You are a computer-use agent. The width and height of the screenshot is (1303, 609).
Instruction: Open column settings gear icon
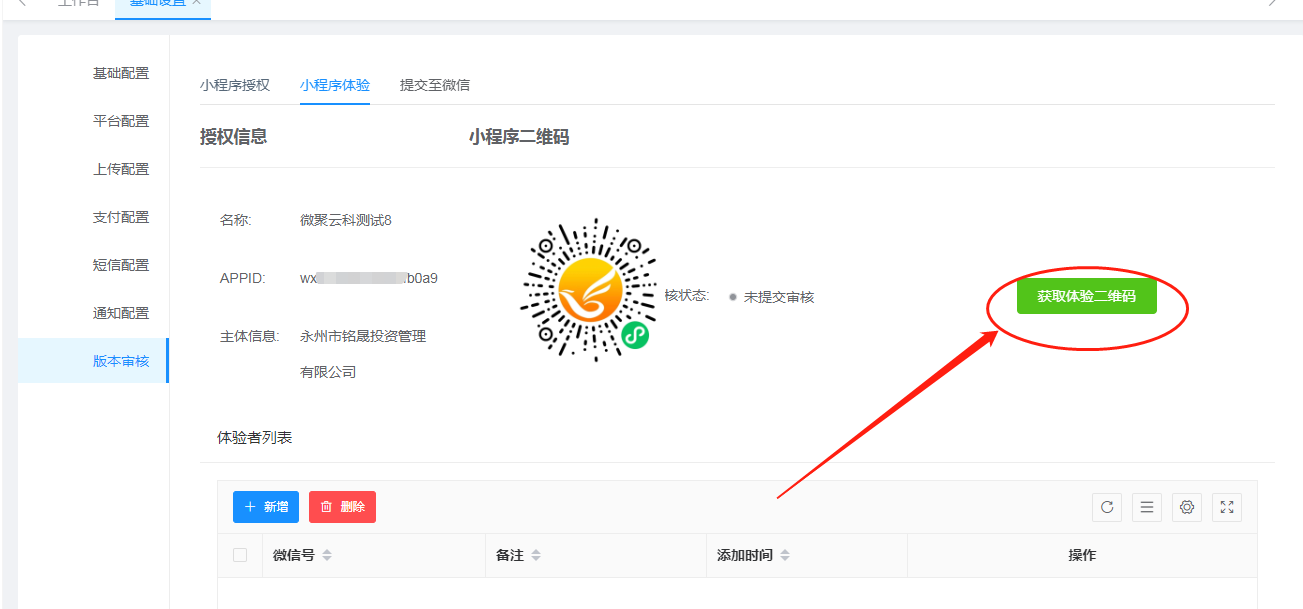[1187, 507]
